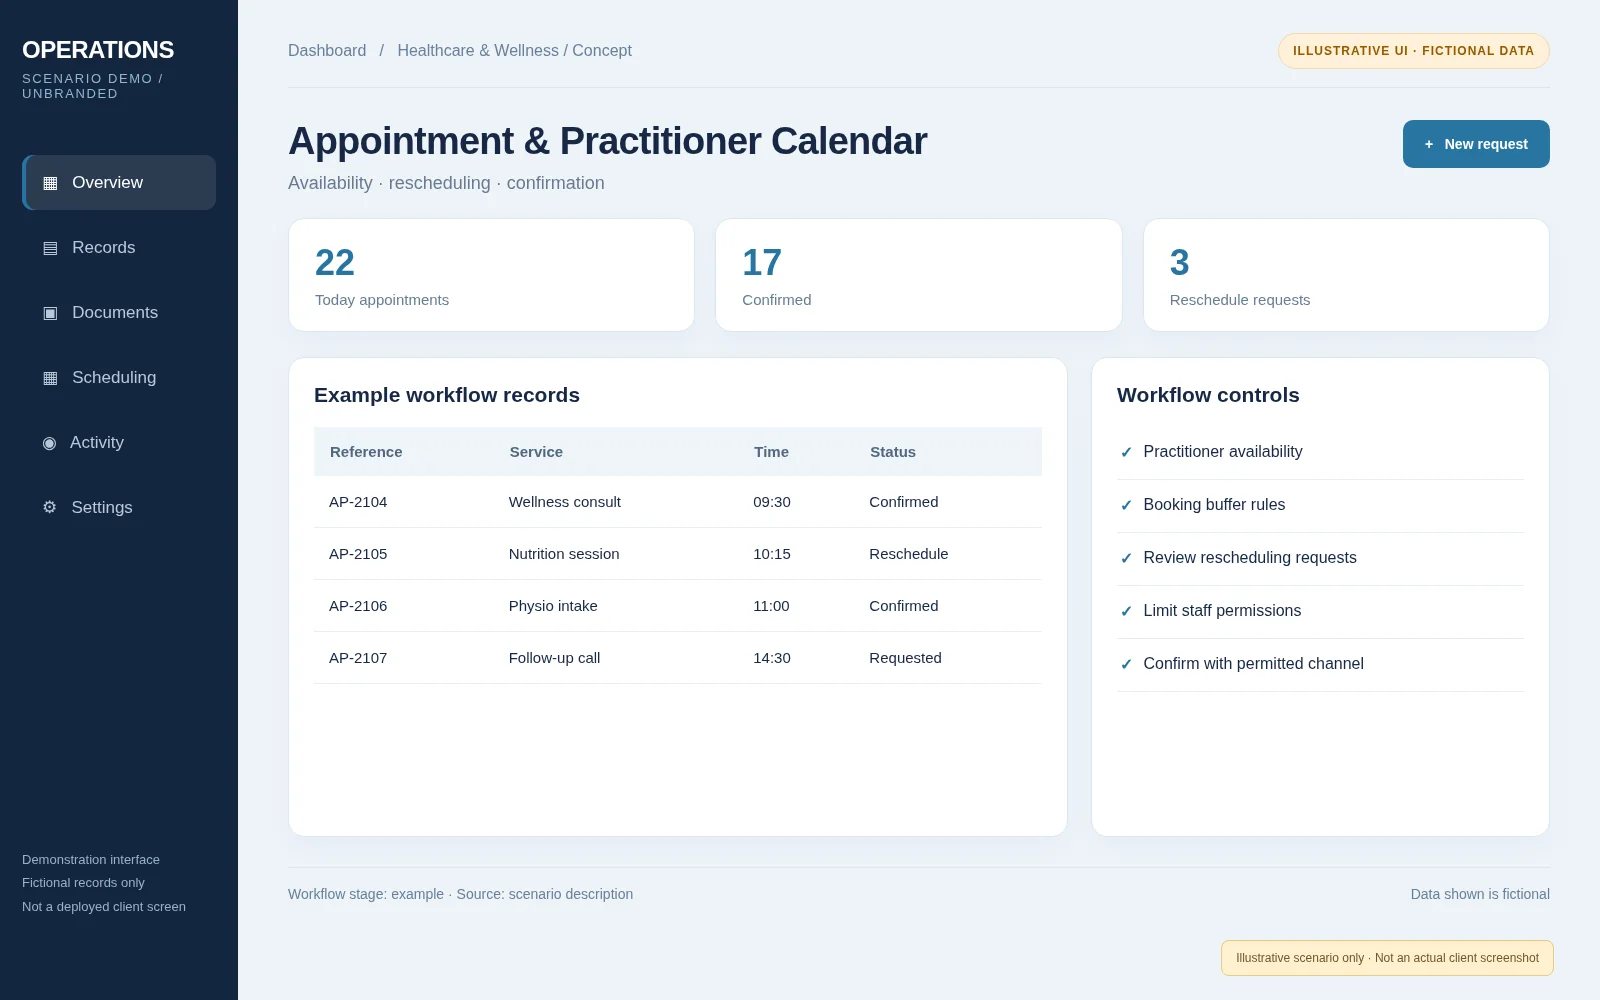The height and width of the screenshot is (1000, 1600).
Task: Click the Reschedule status for AP-2105
Action: pyautogui.click(x=909, y=554)
